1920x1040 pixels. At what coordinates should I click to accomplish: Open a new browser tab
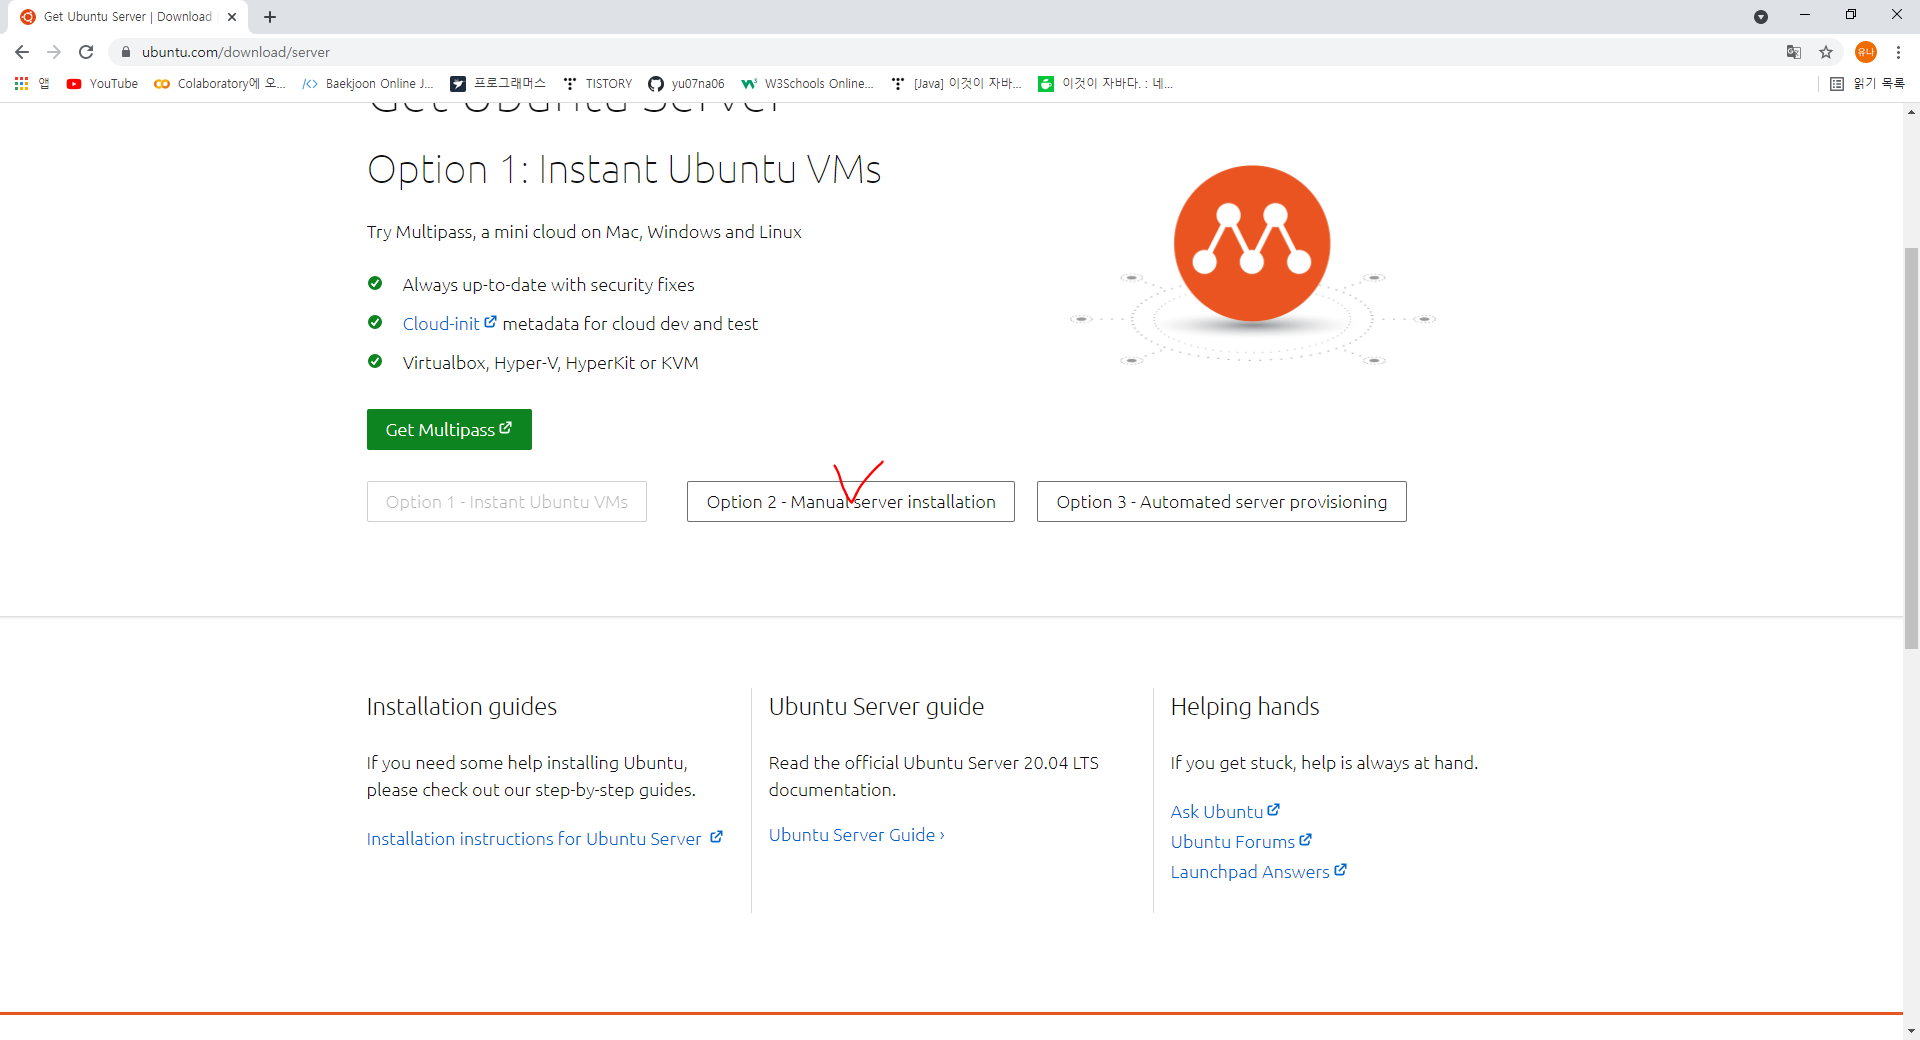(x=270, y=17)
